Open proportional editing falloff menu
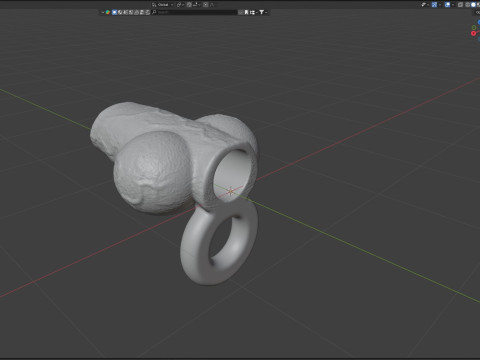 click(x=212, y=5)
